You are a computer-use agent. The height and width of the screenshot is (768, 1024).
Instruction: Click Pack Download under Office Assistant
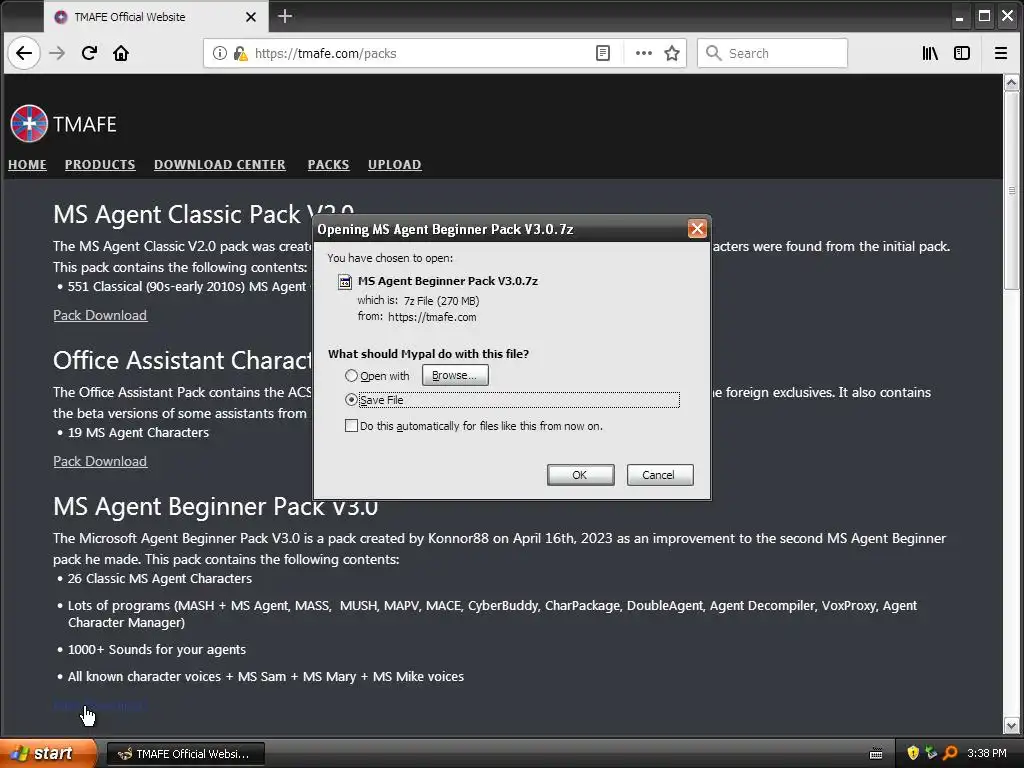point(100,462)
